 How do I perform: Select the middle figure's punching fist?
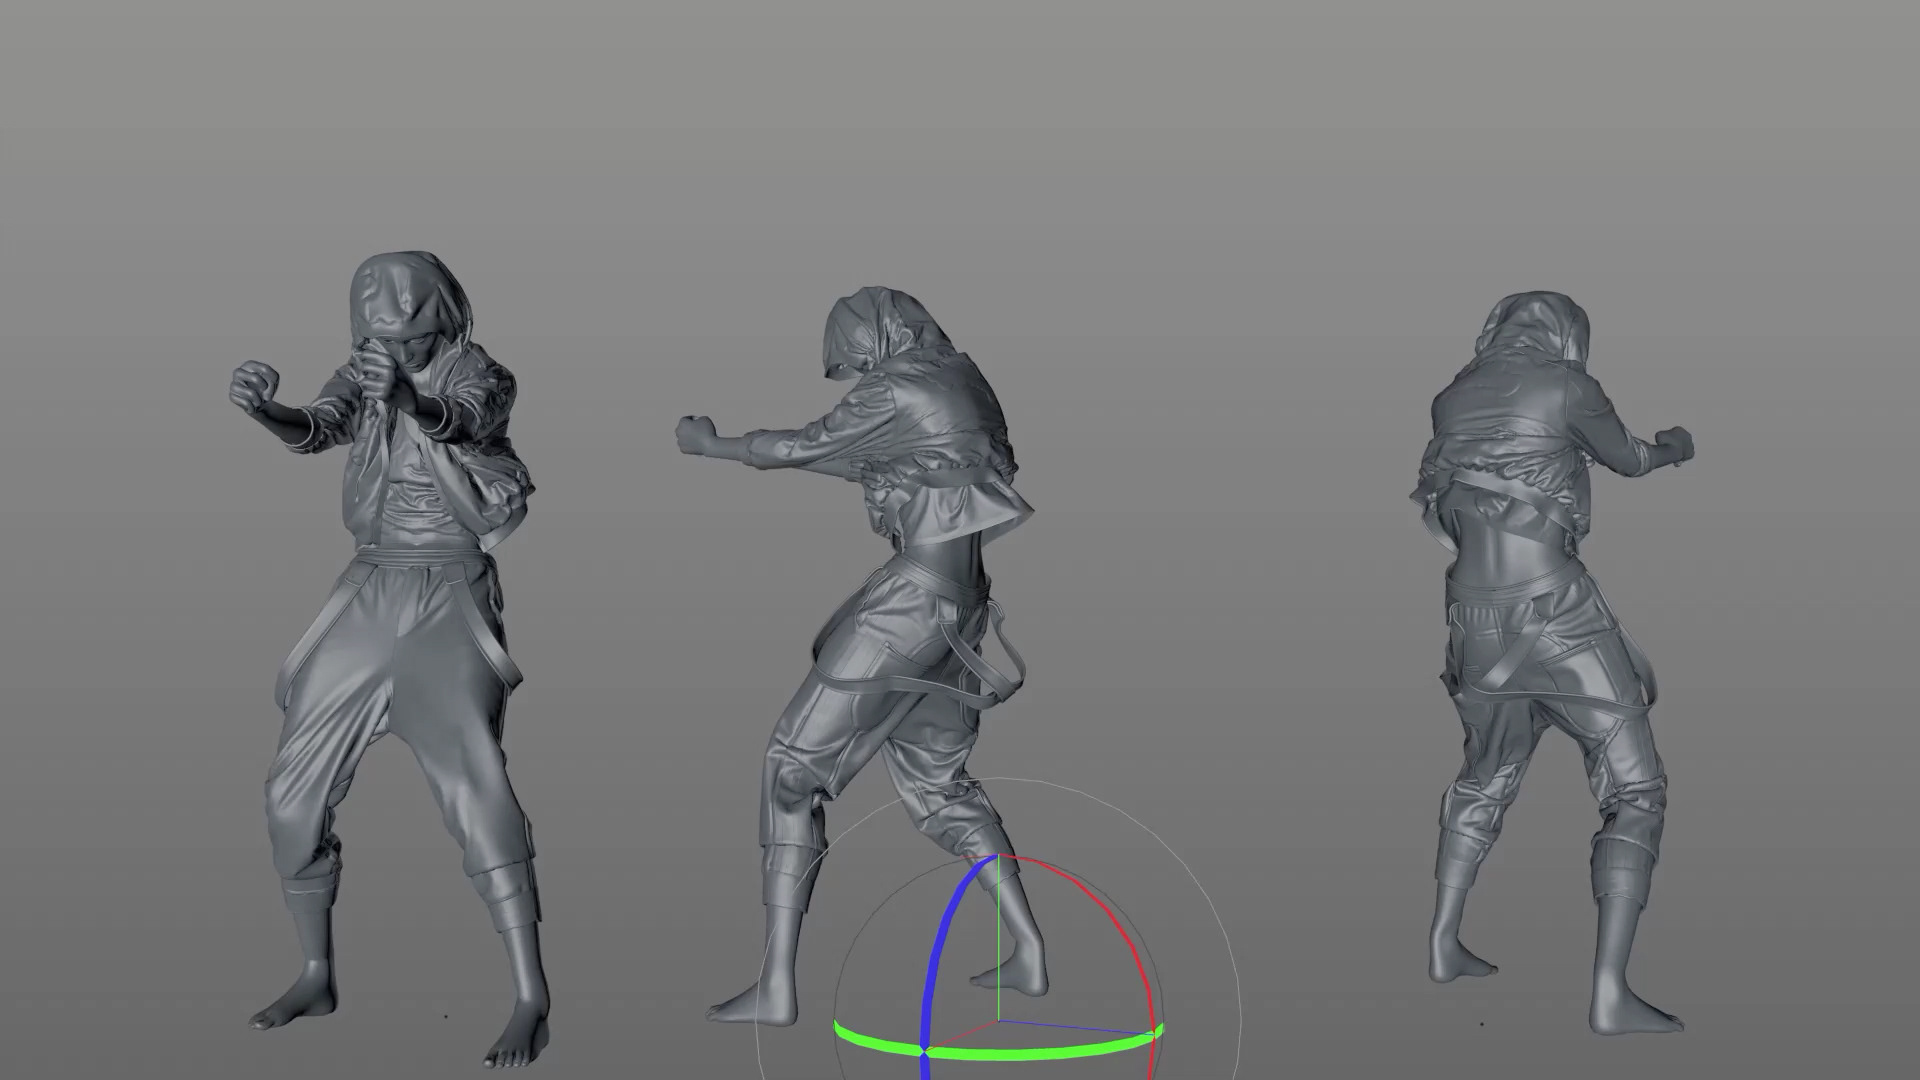(697, 436)
